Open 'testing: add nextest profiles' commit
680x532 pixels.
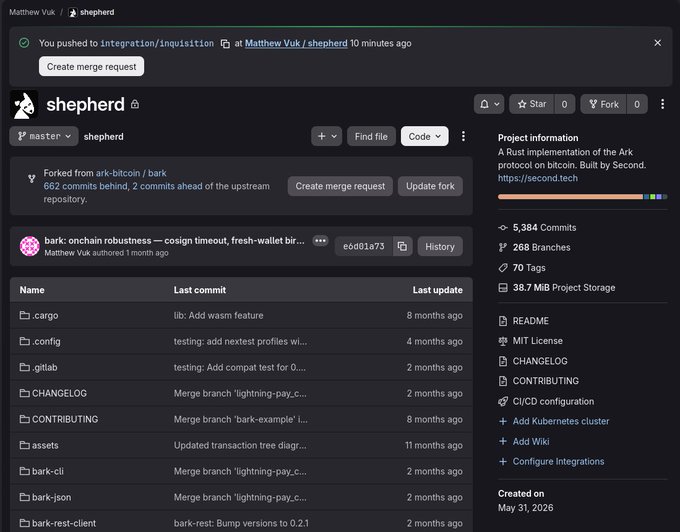(x=240, y=341)
